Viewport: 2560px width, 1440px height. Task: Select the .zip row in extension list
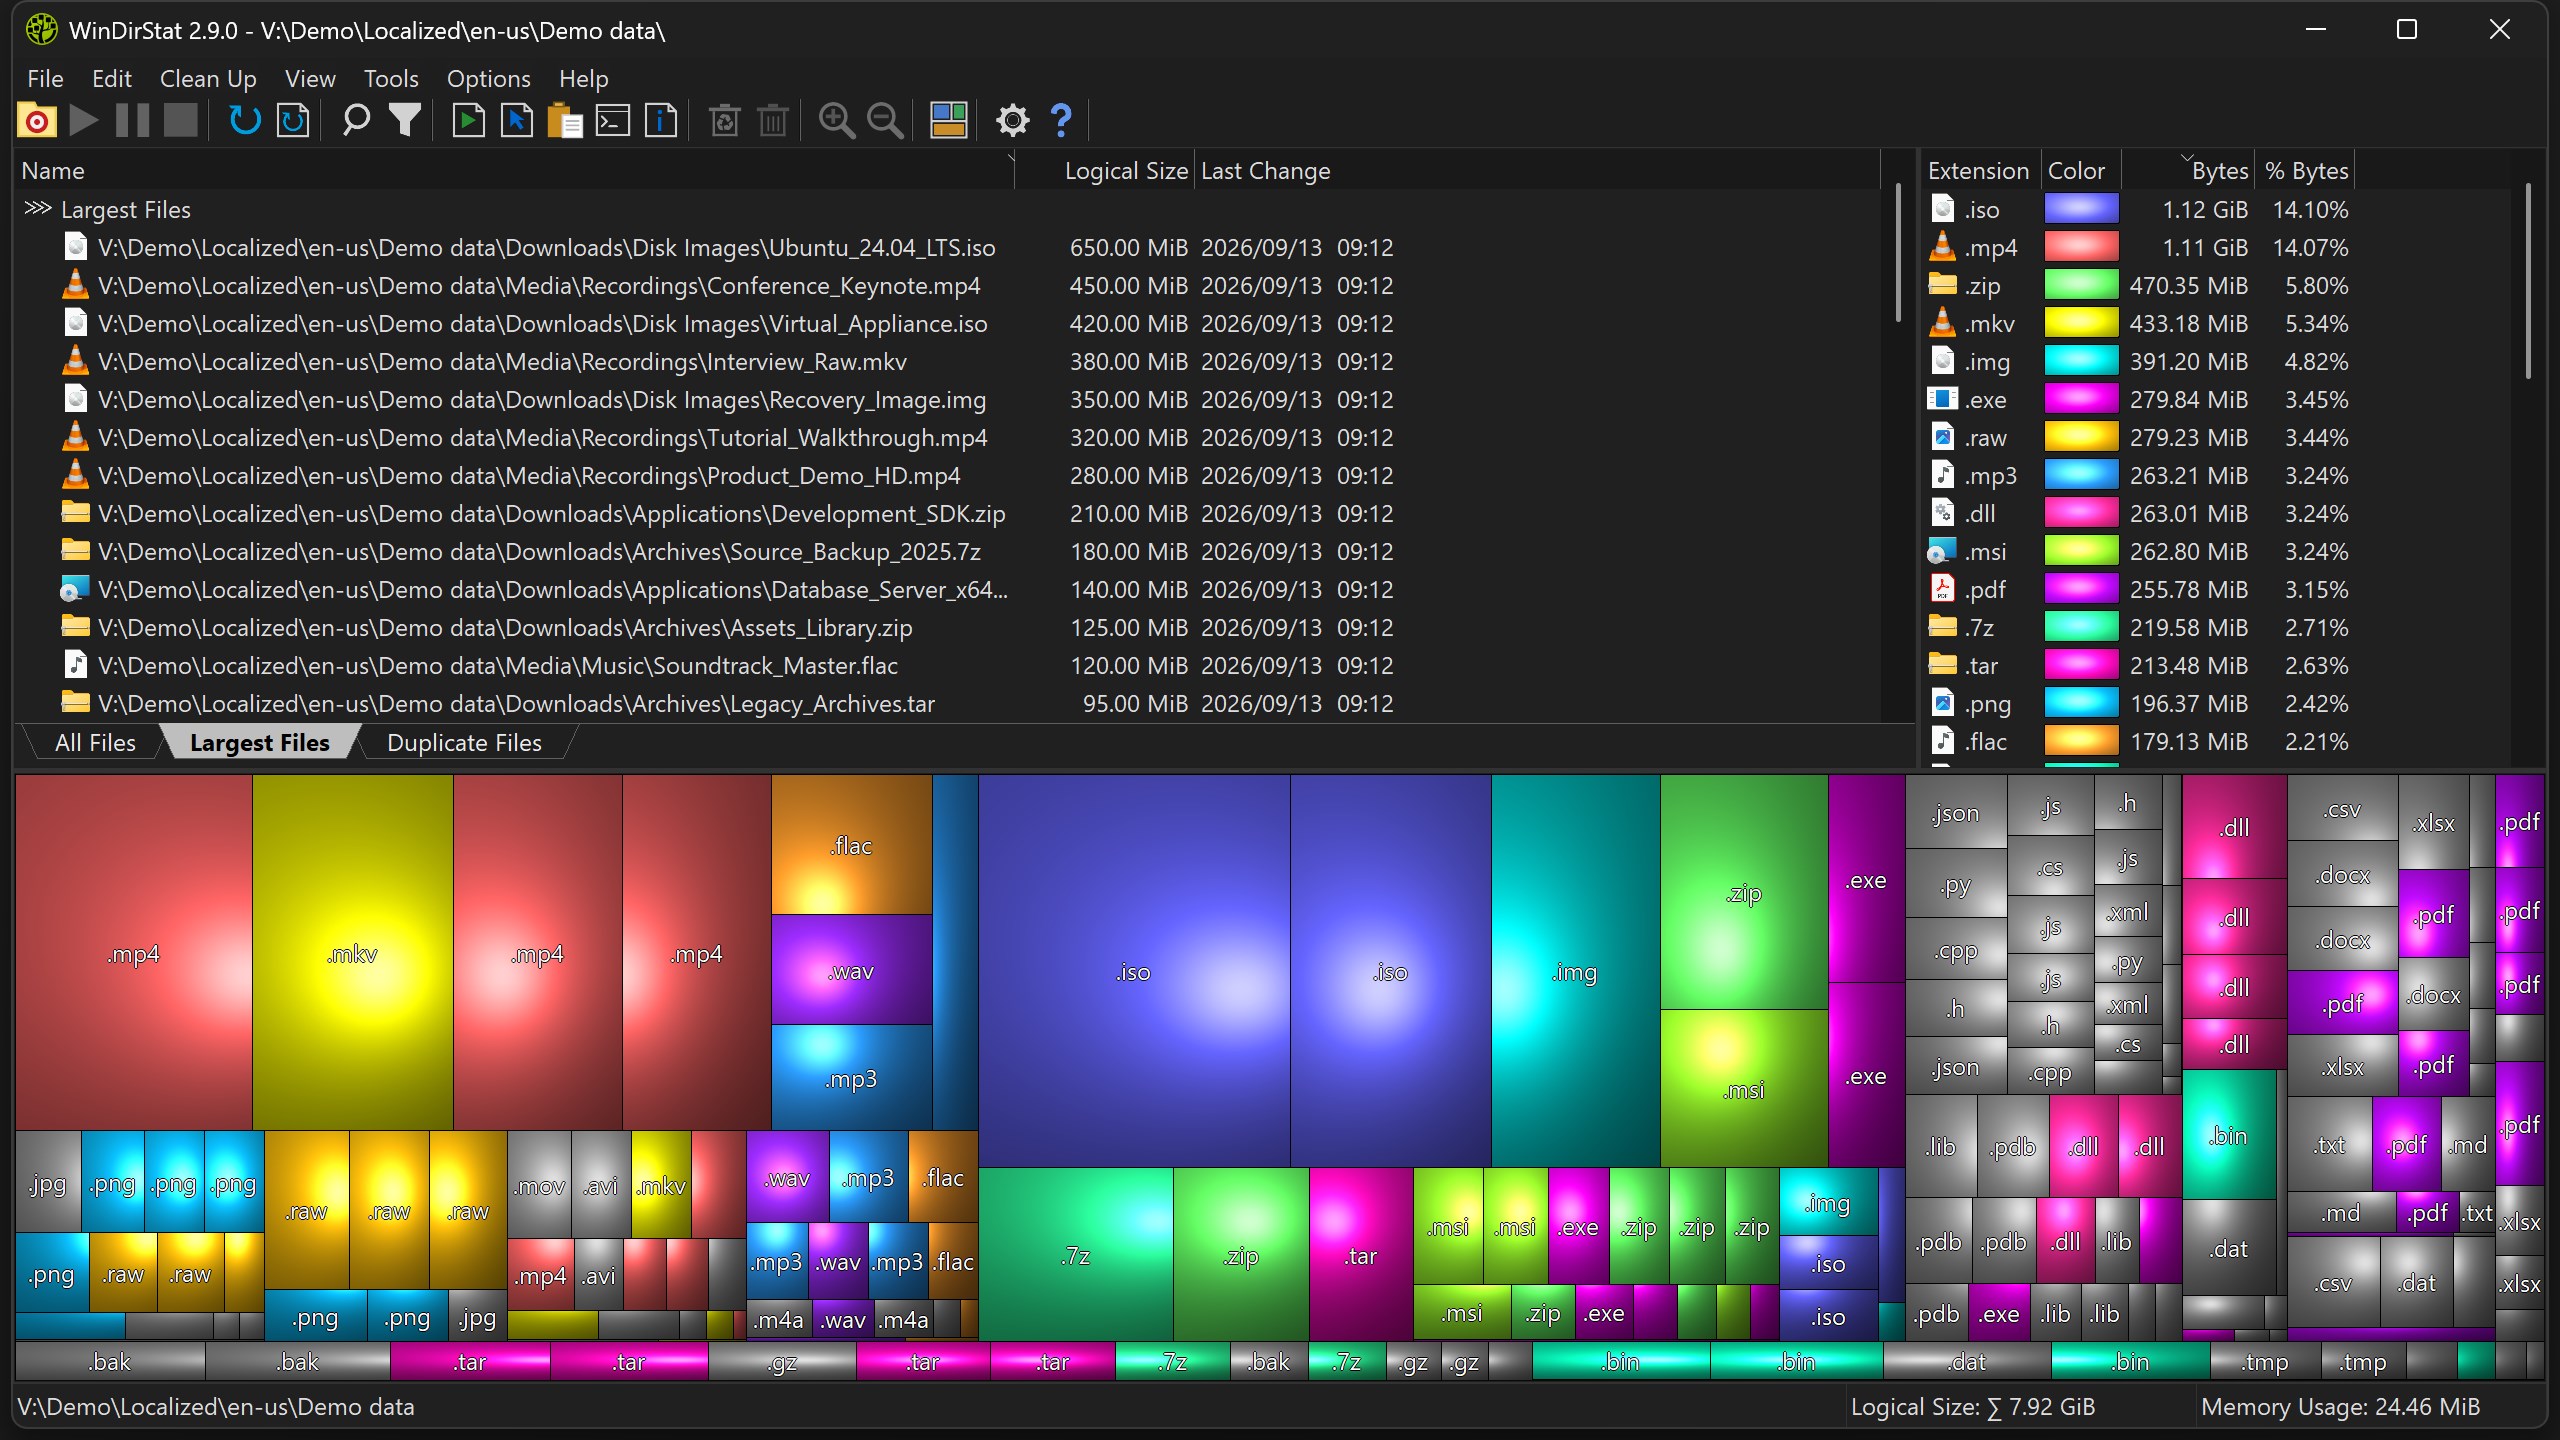tap(2215, 285)
